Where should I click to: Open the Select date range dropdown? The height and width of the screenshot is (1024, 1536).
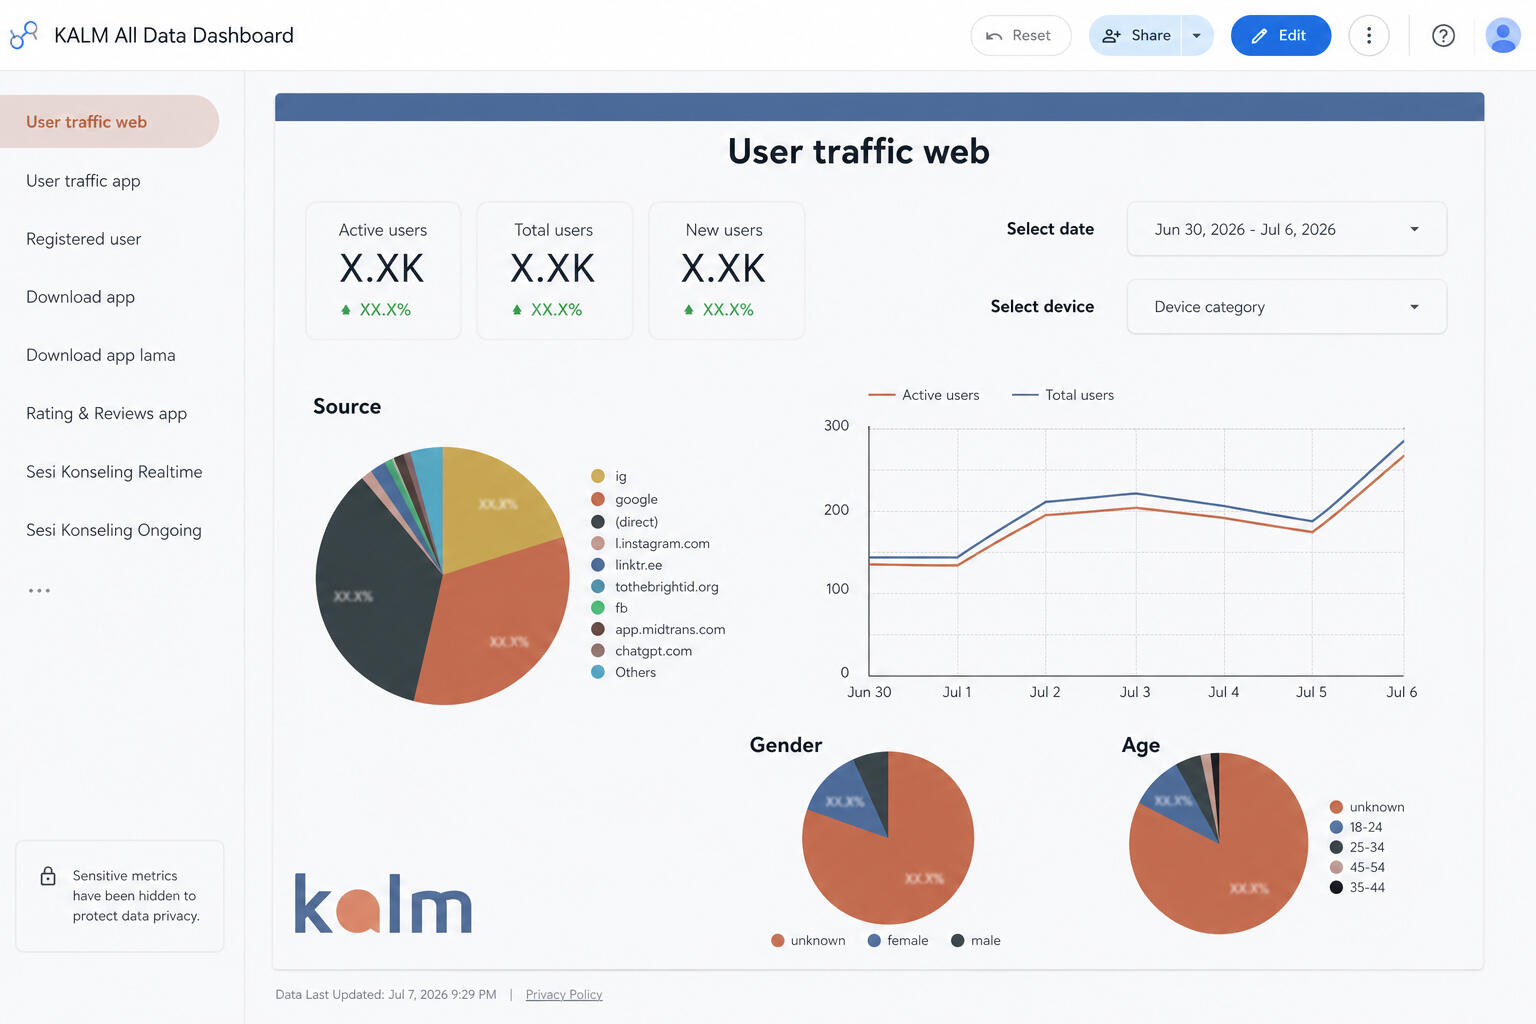1287,229
